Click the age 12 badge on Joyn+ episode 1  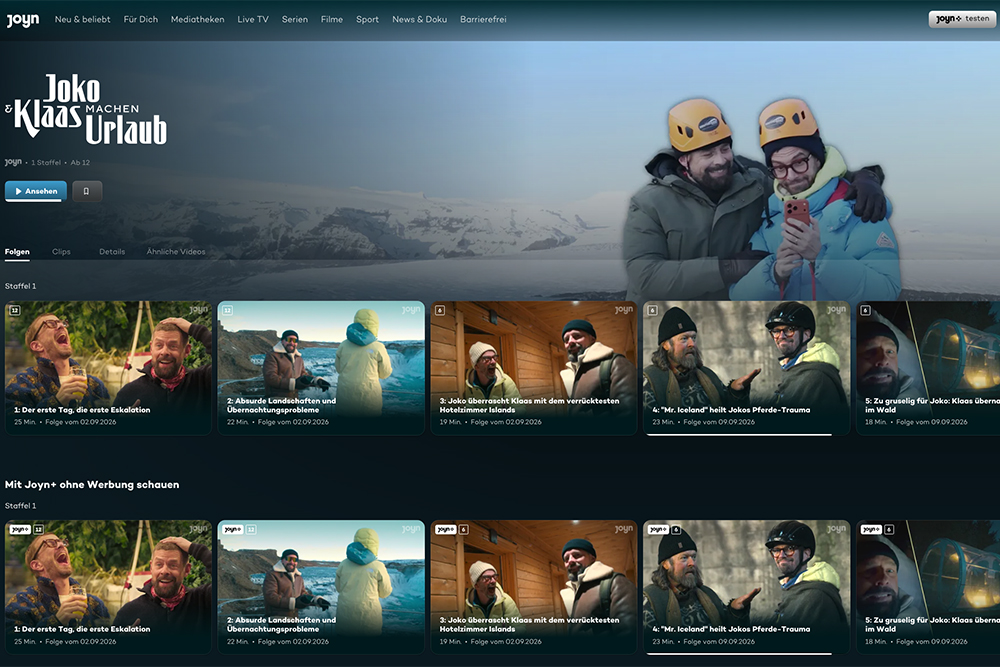pos(38,529)
